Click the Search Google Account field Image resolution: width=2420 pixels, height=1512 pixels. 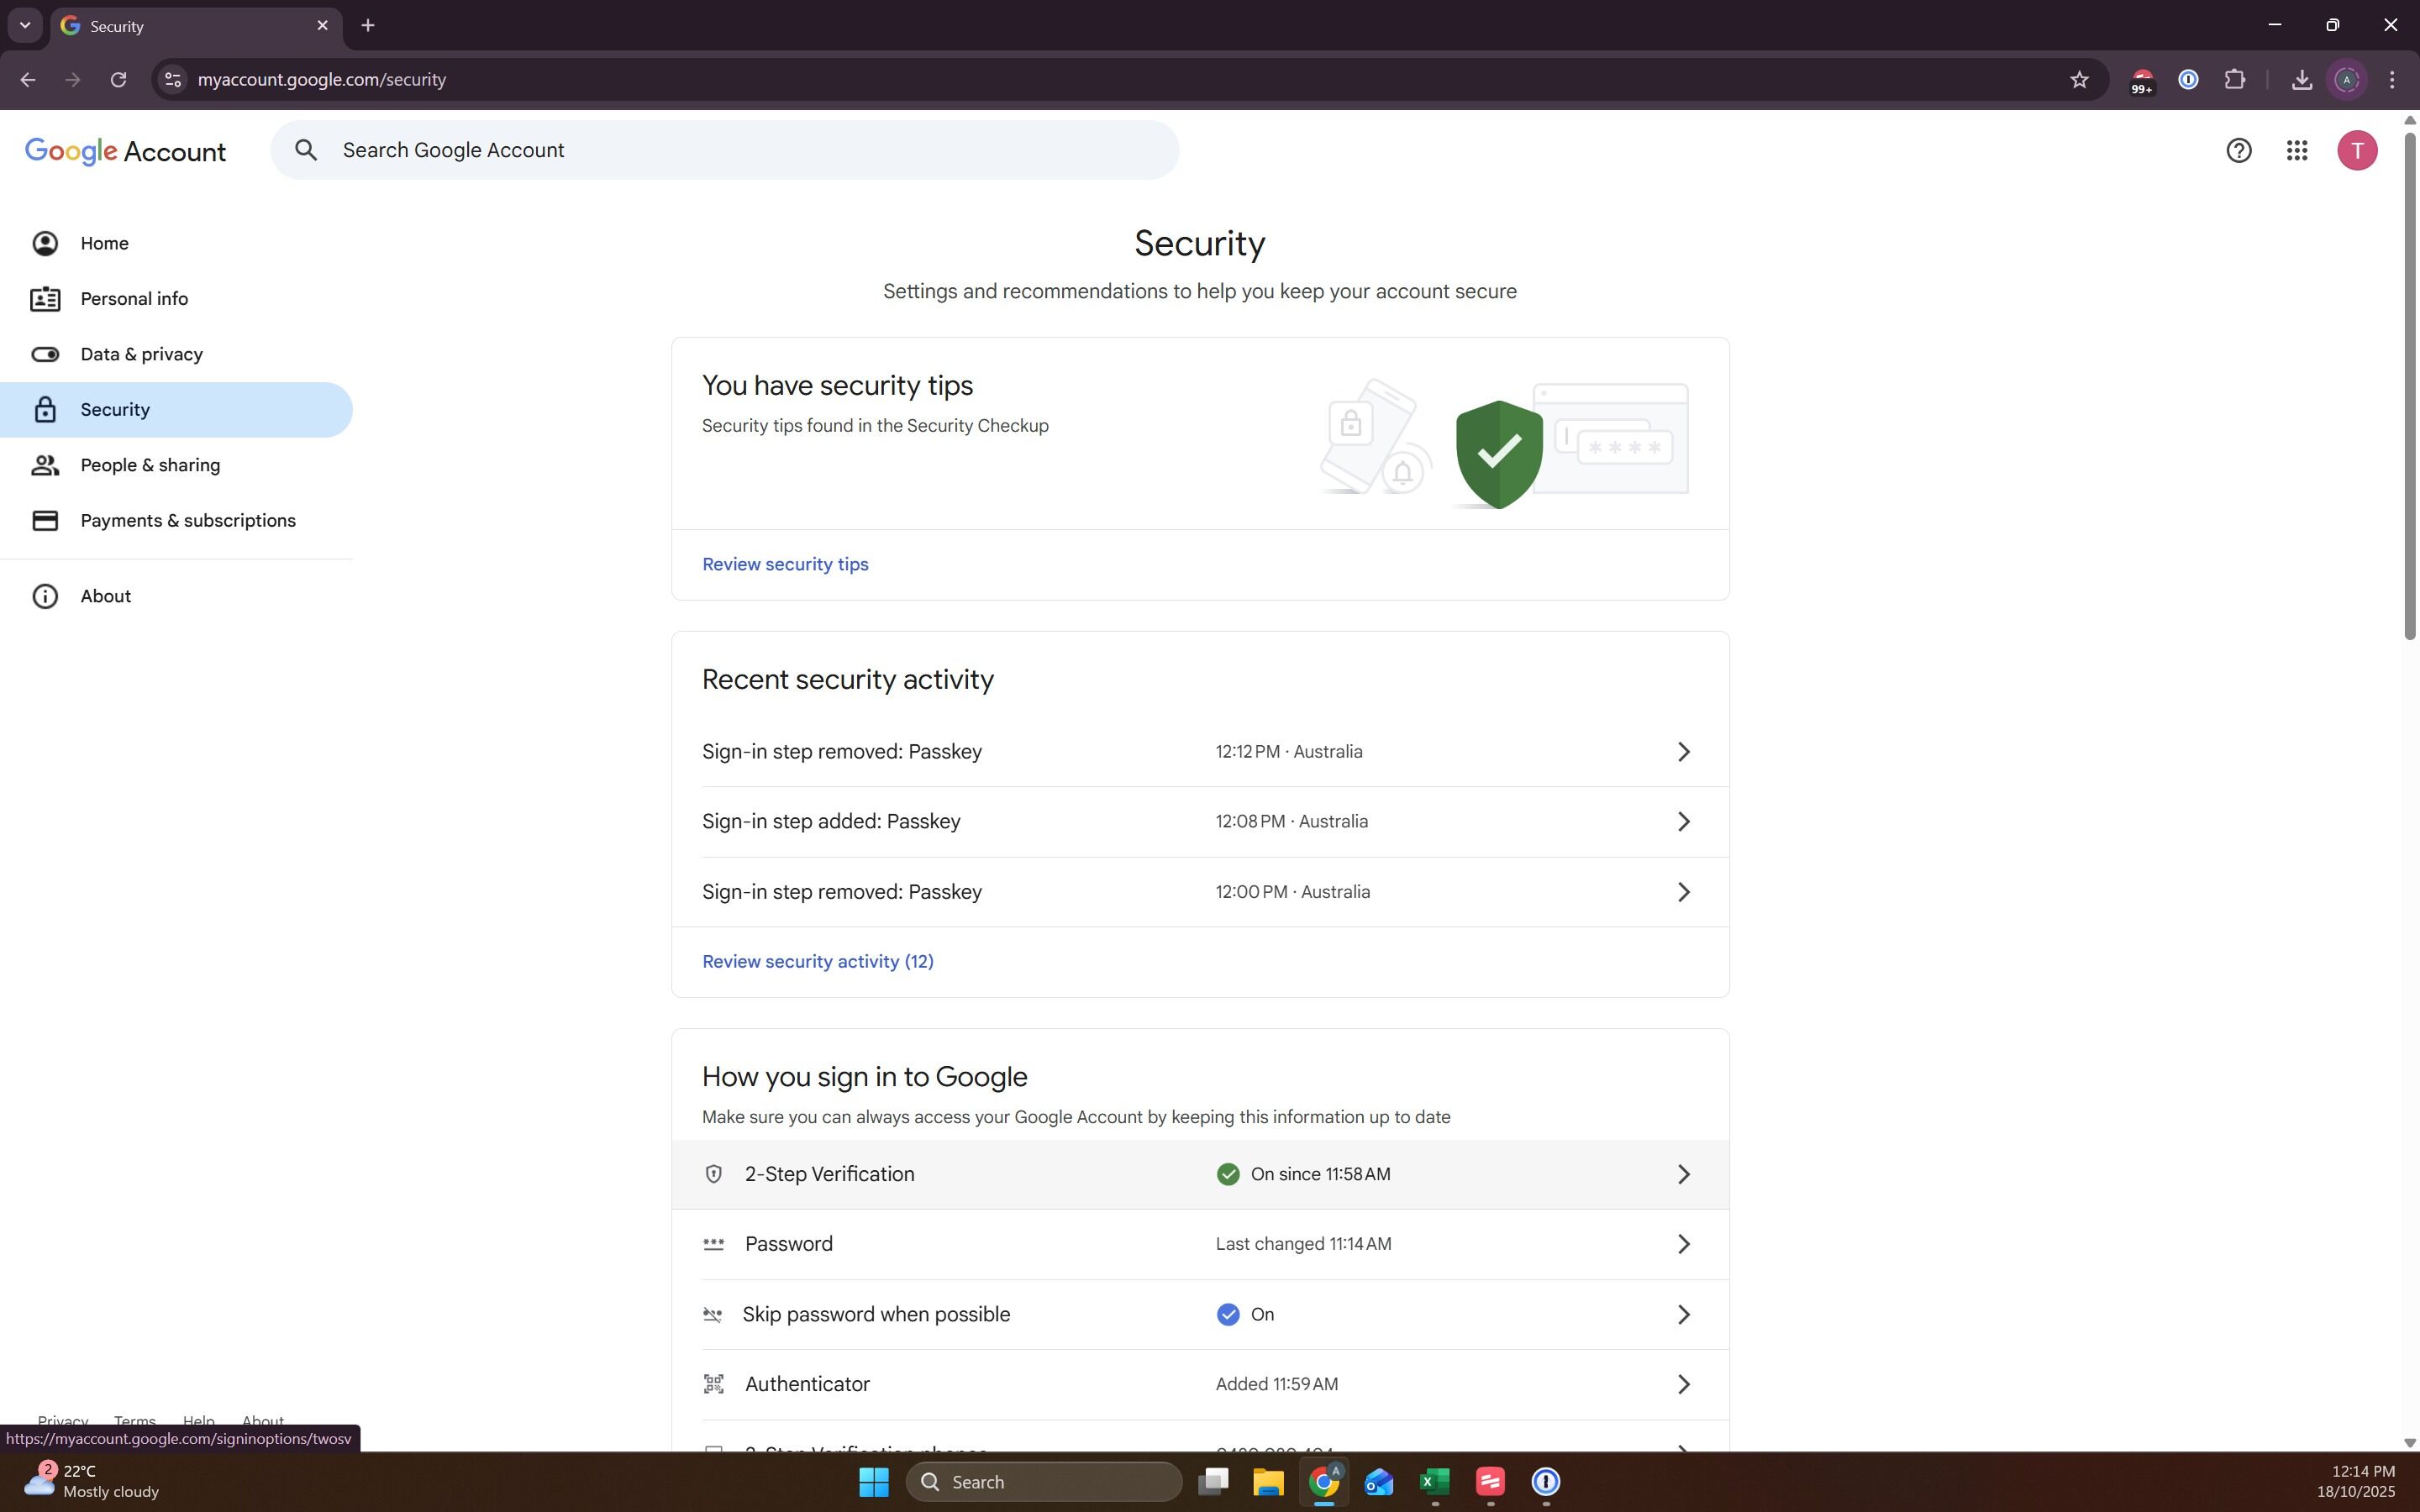tap(740, 150)
